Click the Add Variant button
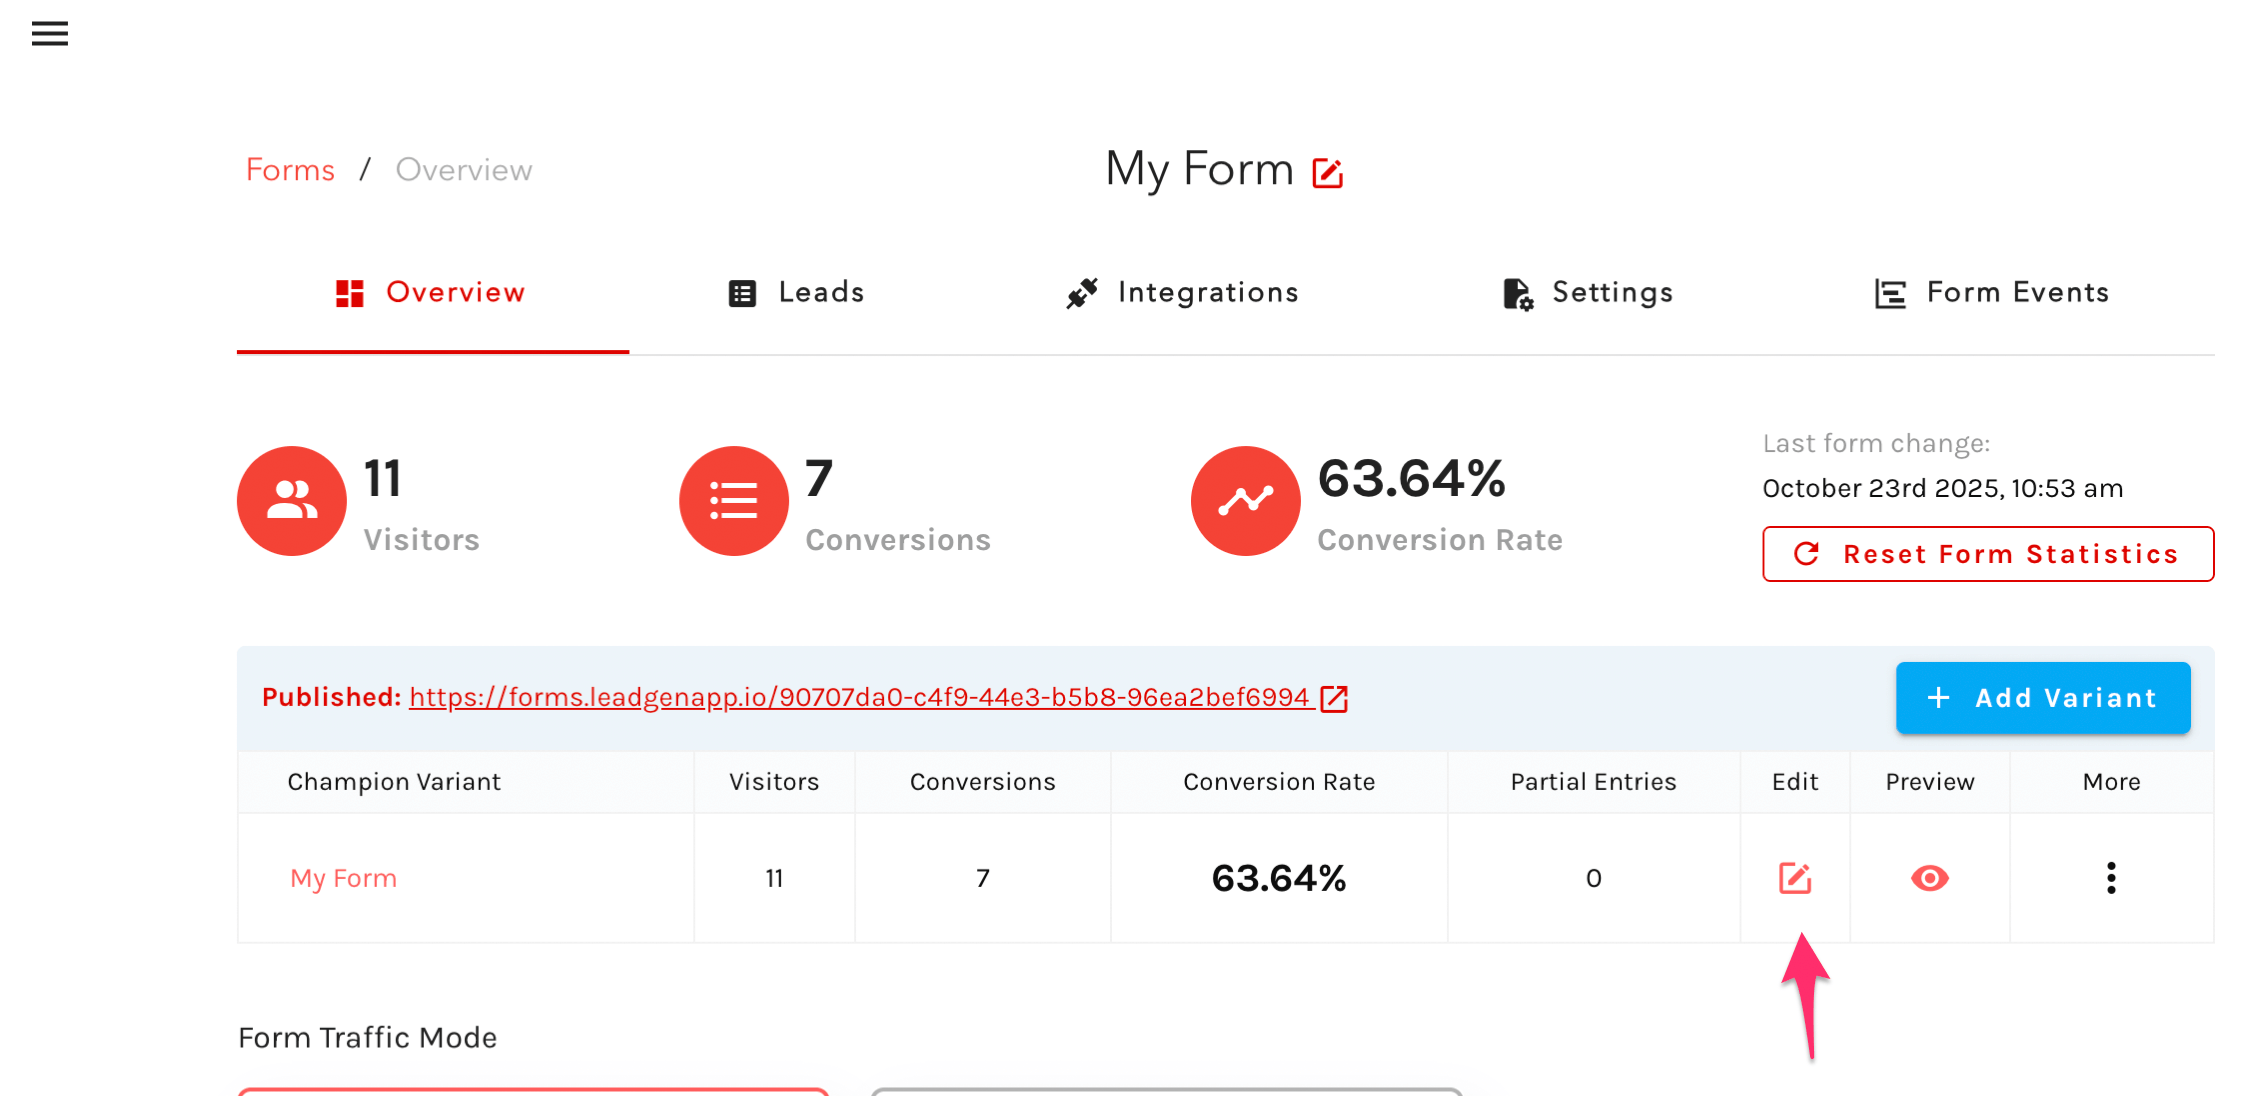This screenshot has height=1096, width=2258. [2042, 698]
